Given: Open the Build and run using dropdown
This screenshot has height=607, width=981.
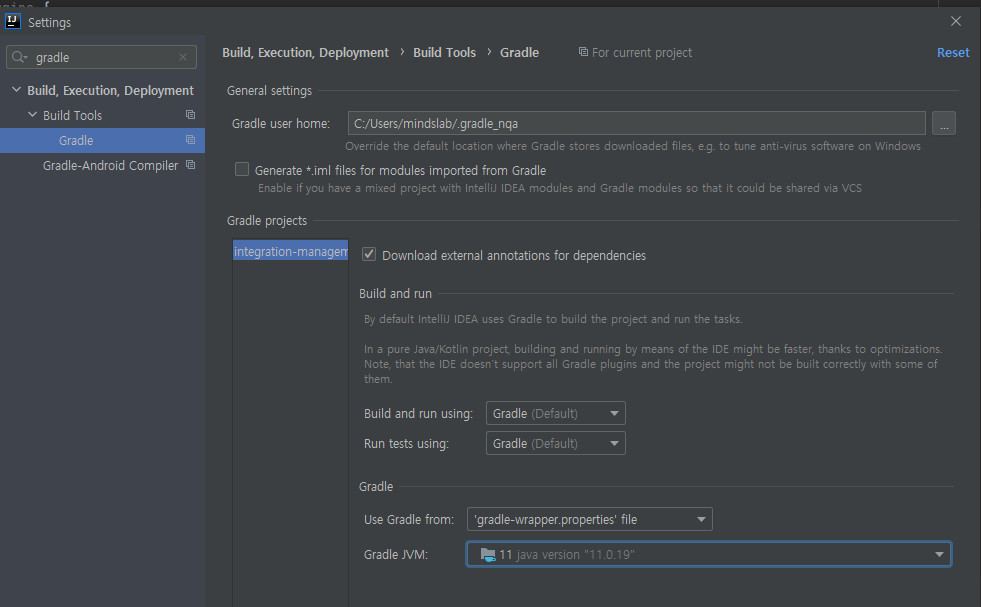Looking at the screenshot, I should click(556, 413).
